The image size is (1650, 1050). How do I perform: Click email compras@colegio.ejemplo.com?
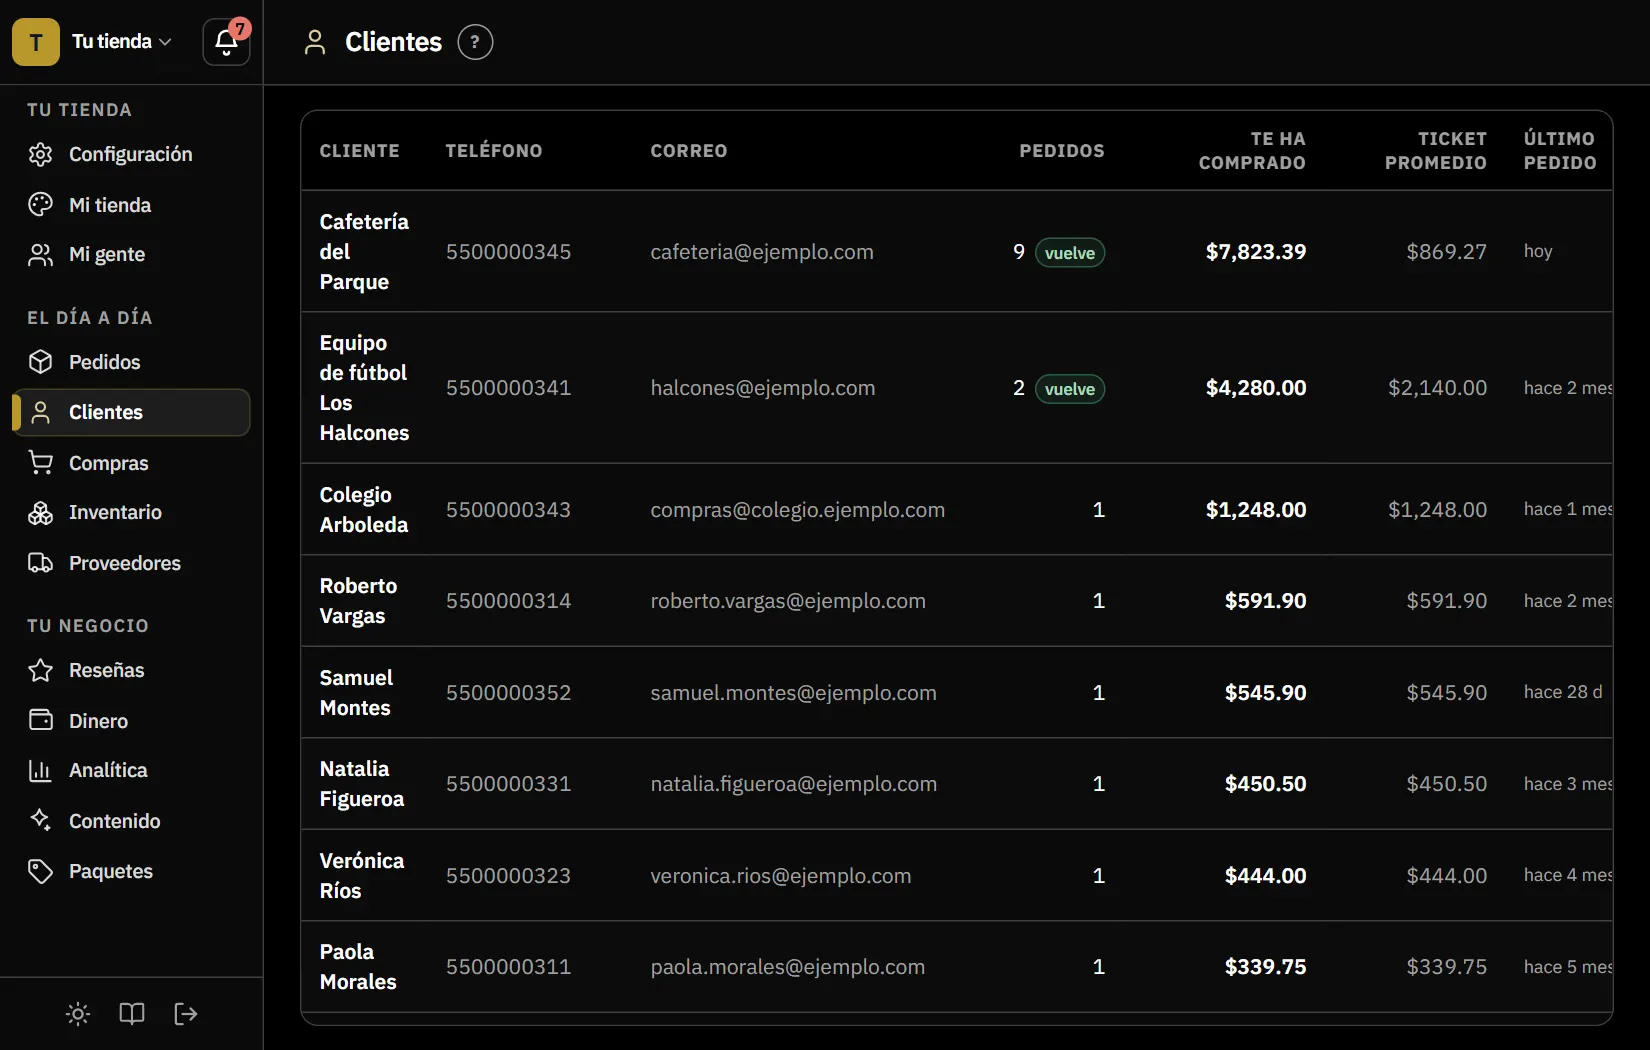tap(797, 510)
